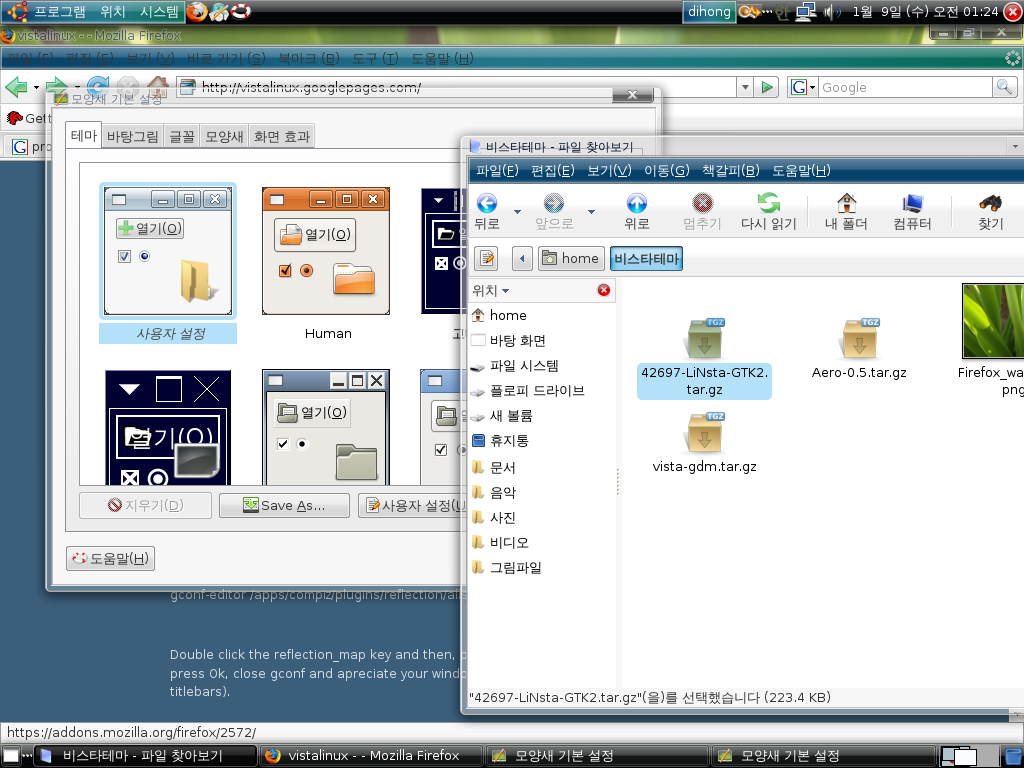This screenshot has height=768, width=1024.
Task: Click the 앞으로 forward button in file browser
Action: click(554, 212)
